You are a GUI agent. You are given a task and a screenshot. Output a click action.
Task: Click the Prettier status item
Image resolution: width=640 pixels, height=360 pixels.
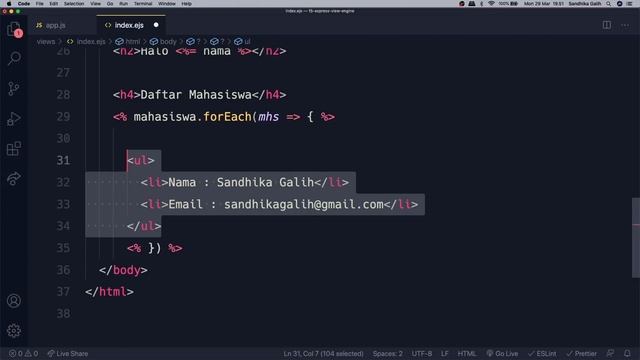click(x=581, y=353)
